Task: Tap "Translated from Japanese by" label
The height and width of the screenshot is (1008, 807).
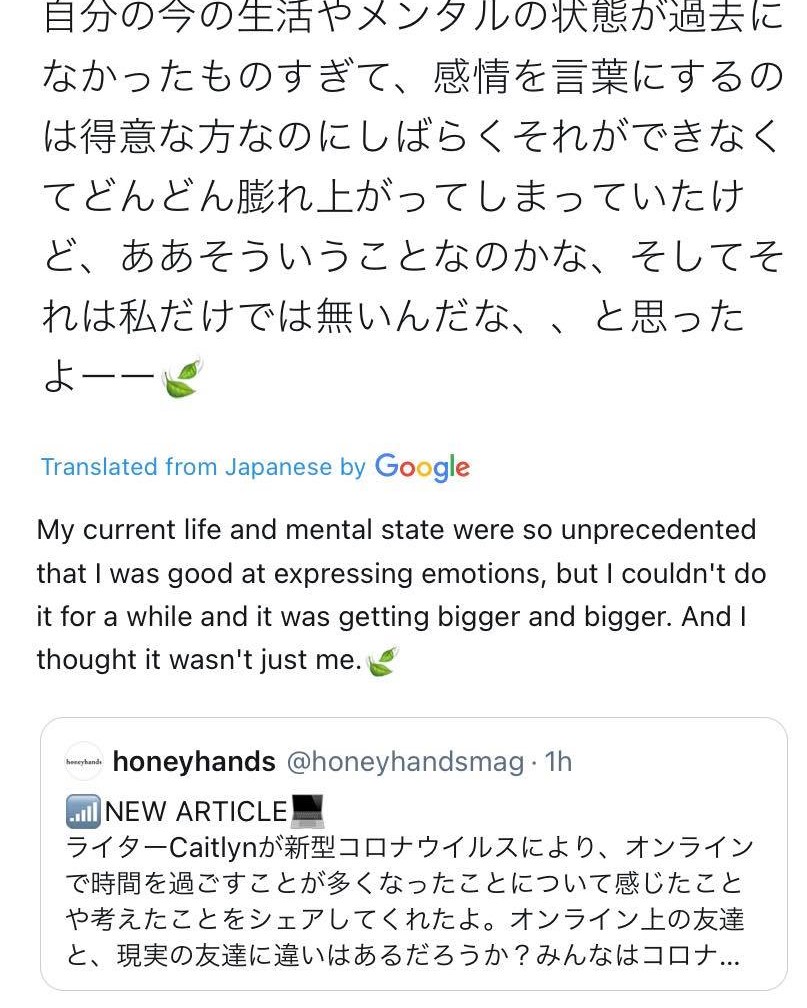Action: click(x=203, y=467)
